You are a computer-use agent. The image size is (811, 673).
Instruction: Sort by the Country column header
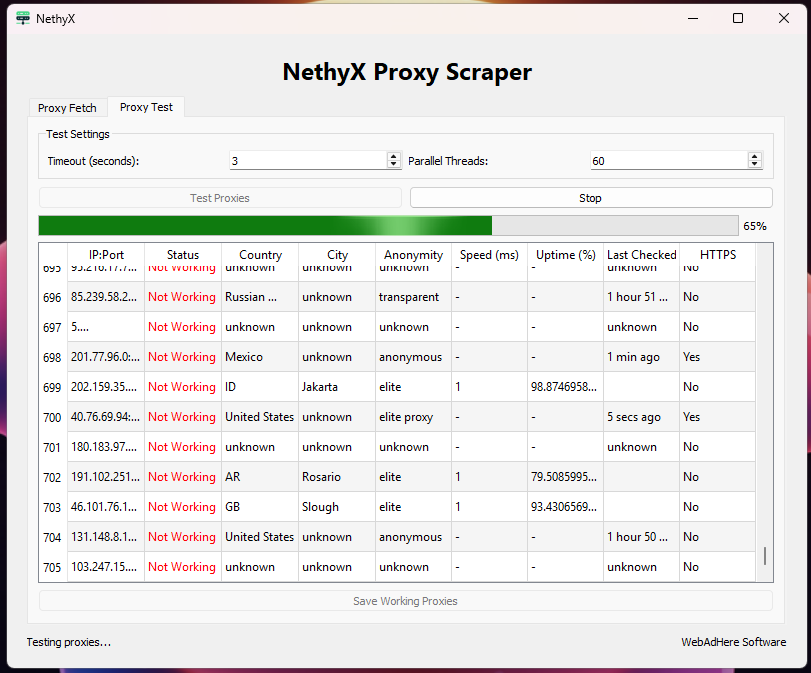point(260,255)
